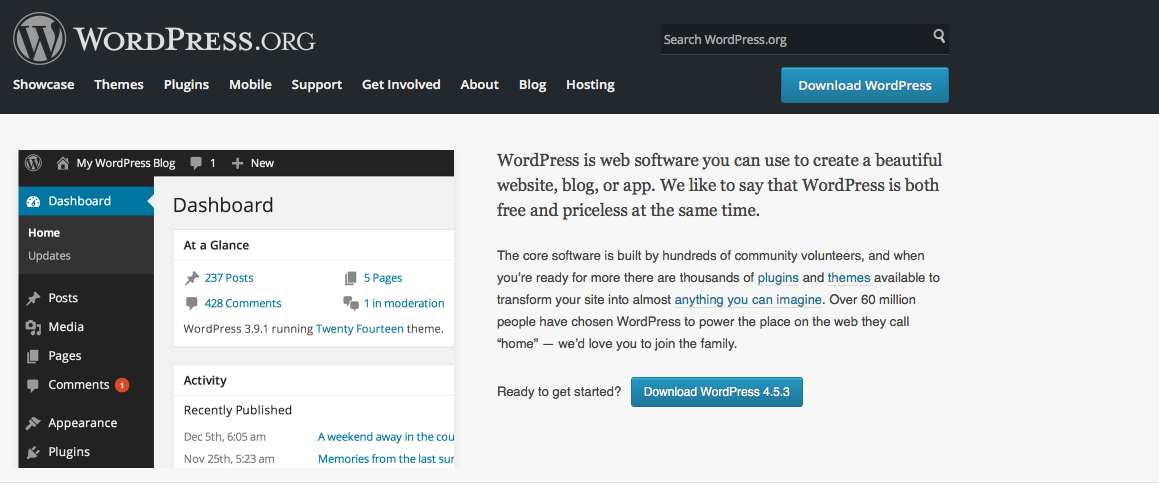Open the 1 in moderation link

pos(404,303)
